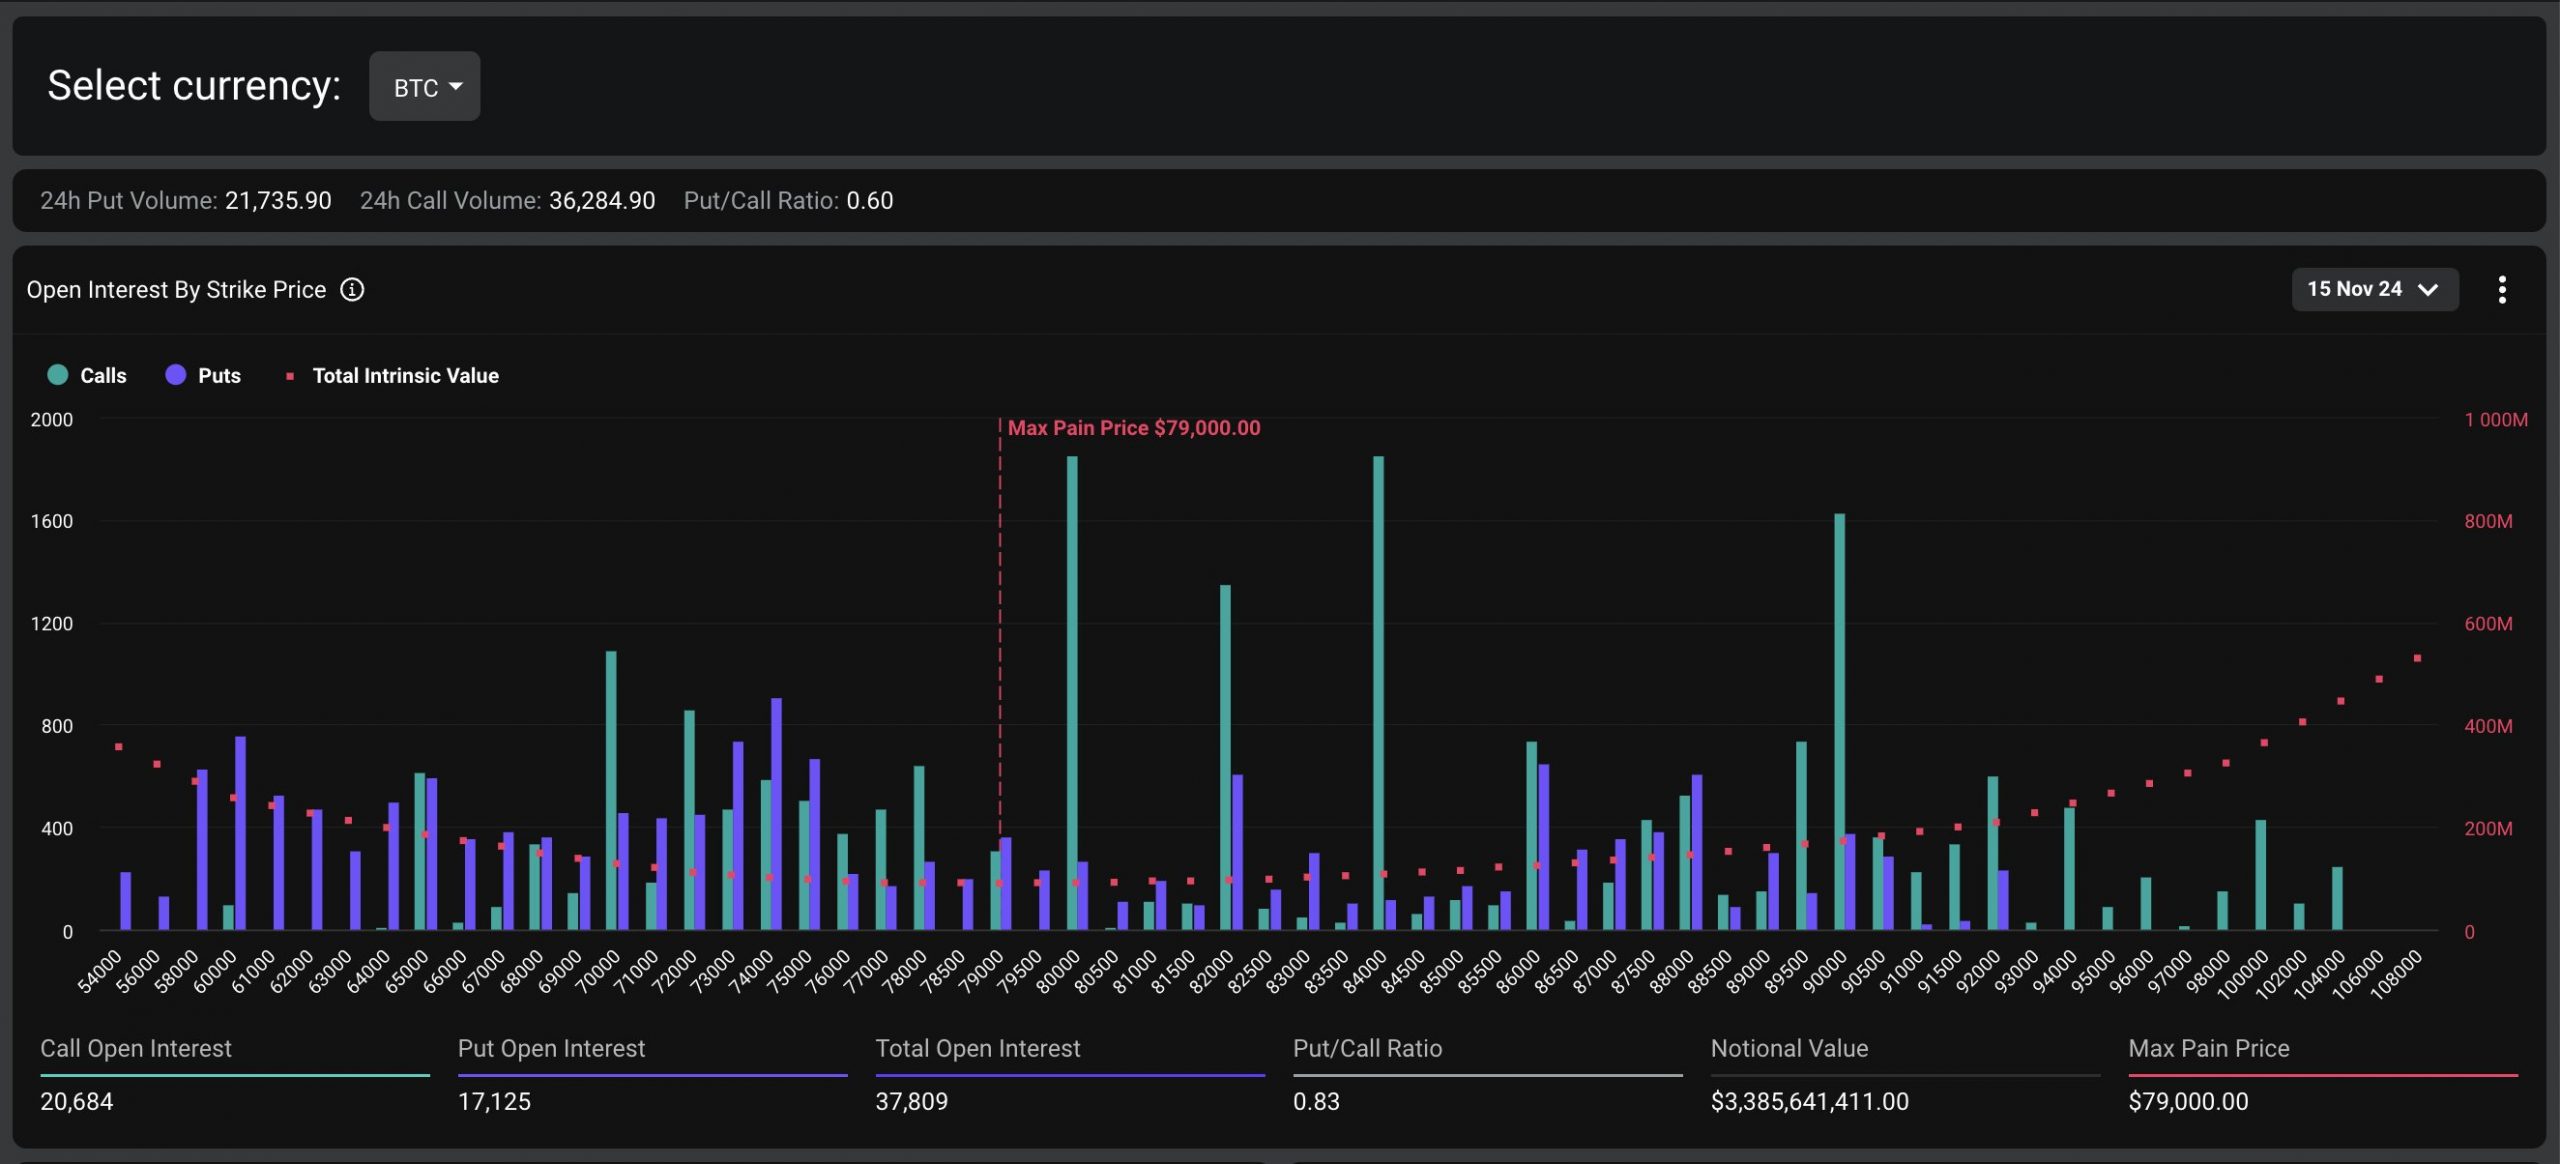
Task: Click the intrinsic value dot above 54000
Action: [118, 747]
